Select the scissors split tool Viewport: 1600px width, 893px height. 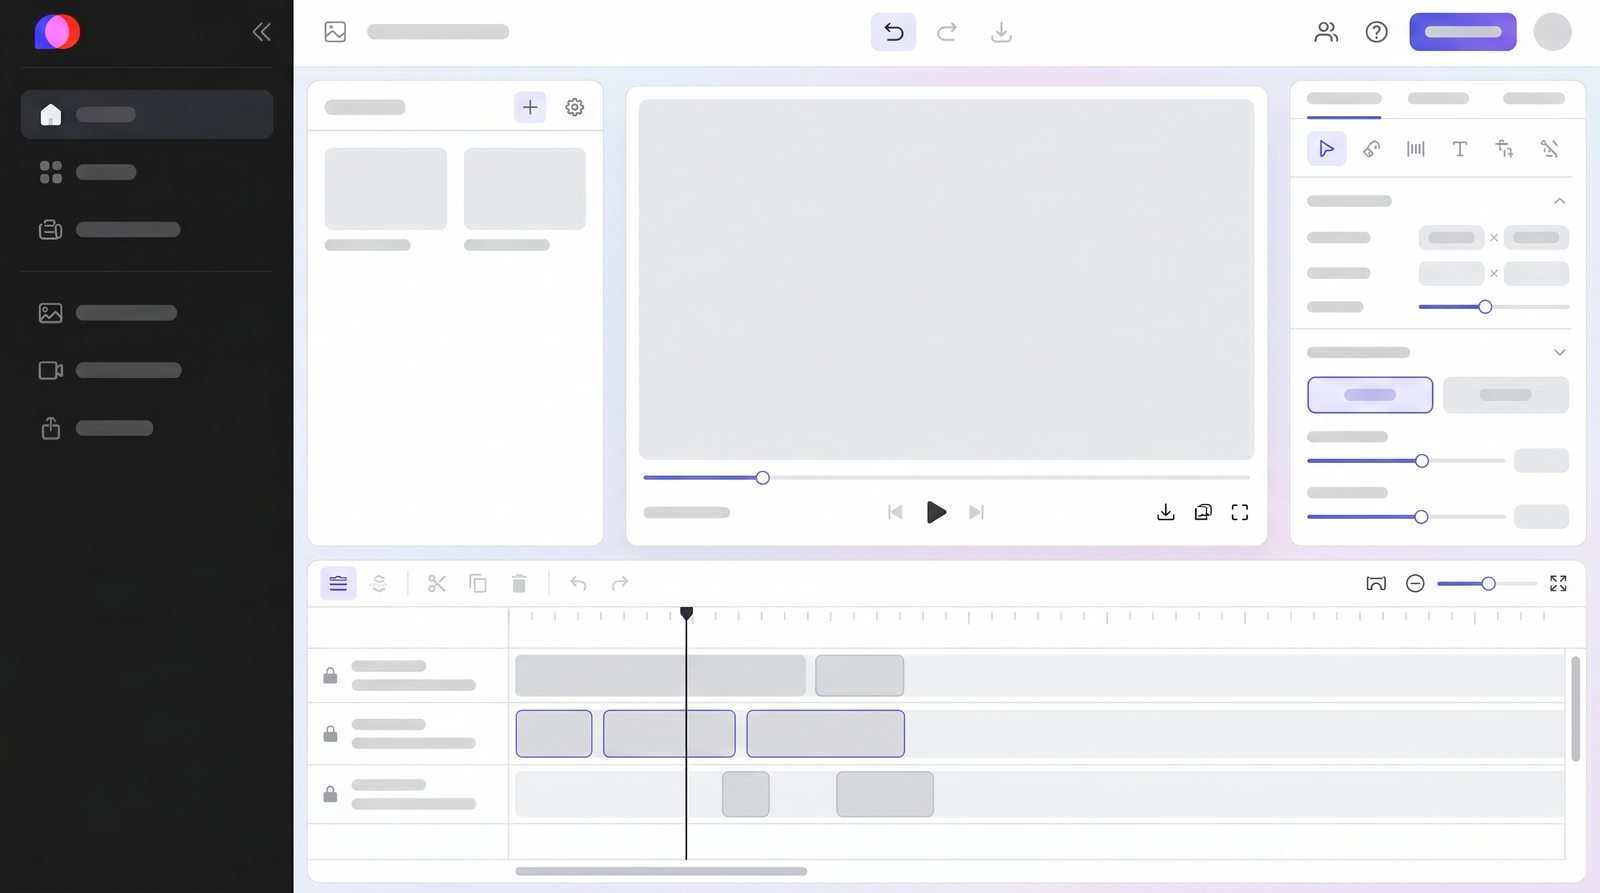pos(437,583)
